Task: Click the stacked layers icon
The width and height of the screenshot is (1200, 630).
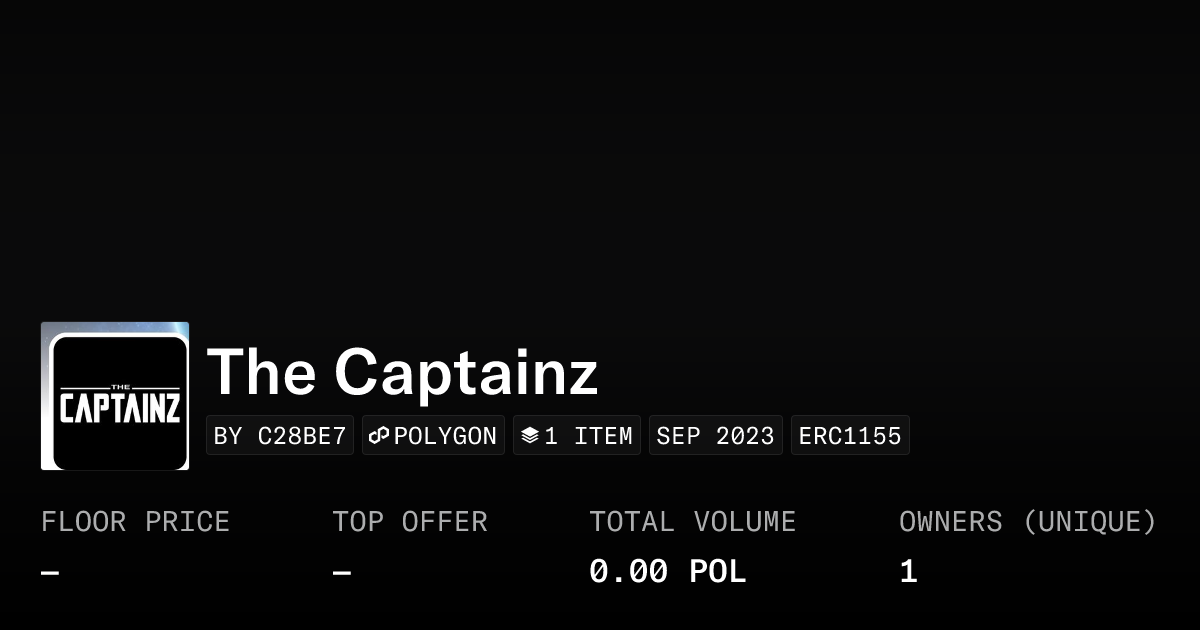Action: [530, 436]
